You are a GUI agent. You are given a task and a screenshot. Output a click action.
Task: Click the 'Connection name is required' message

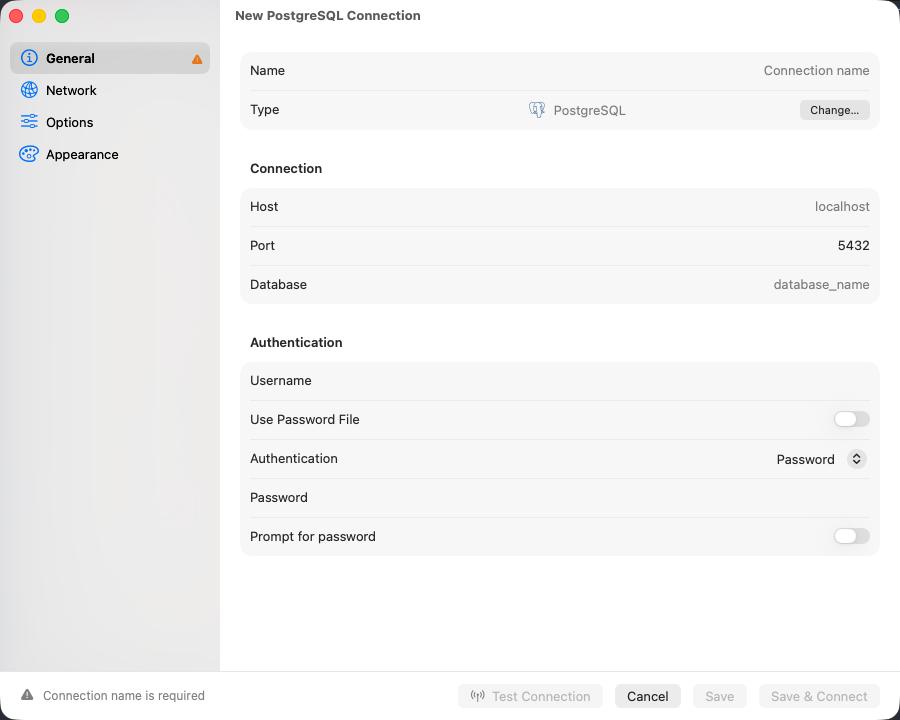[x=124, y=695]
